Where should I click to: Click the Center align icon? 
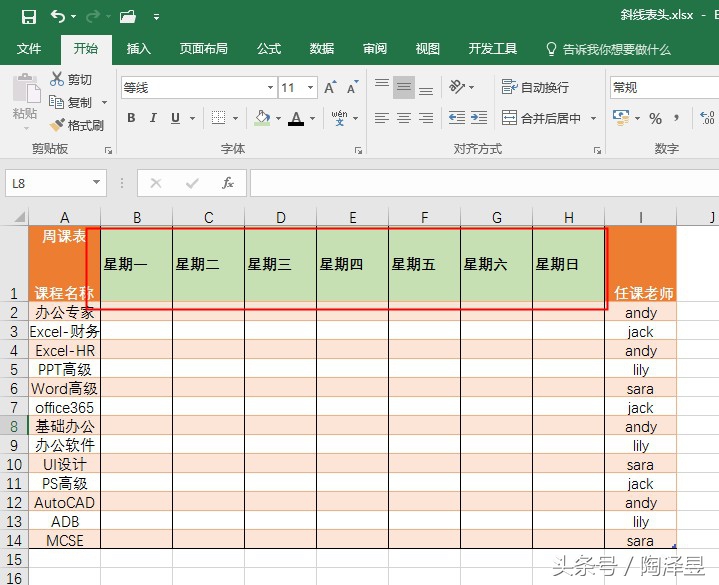pyautogui.click(x=404, y=118)
